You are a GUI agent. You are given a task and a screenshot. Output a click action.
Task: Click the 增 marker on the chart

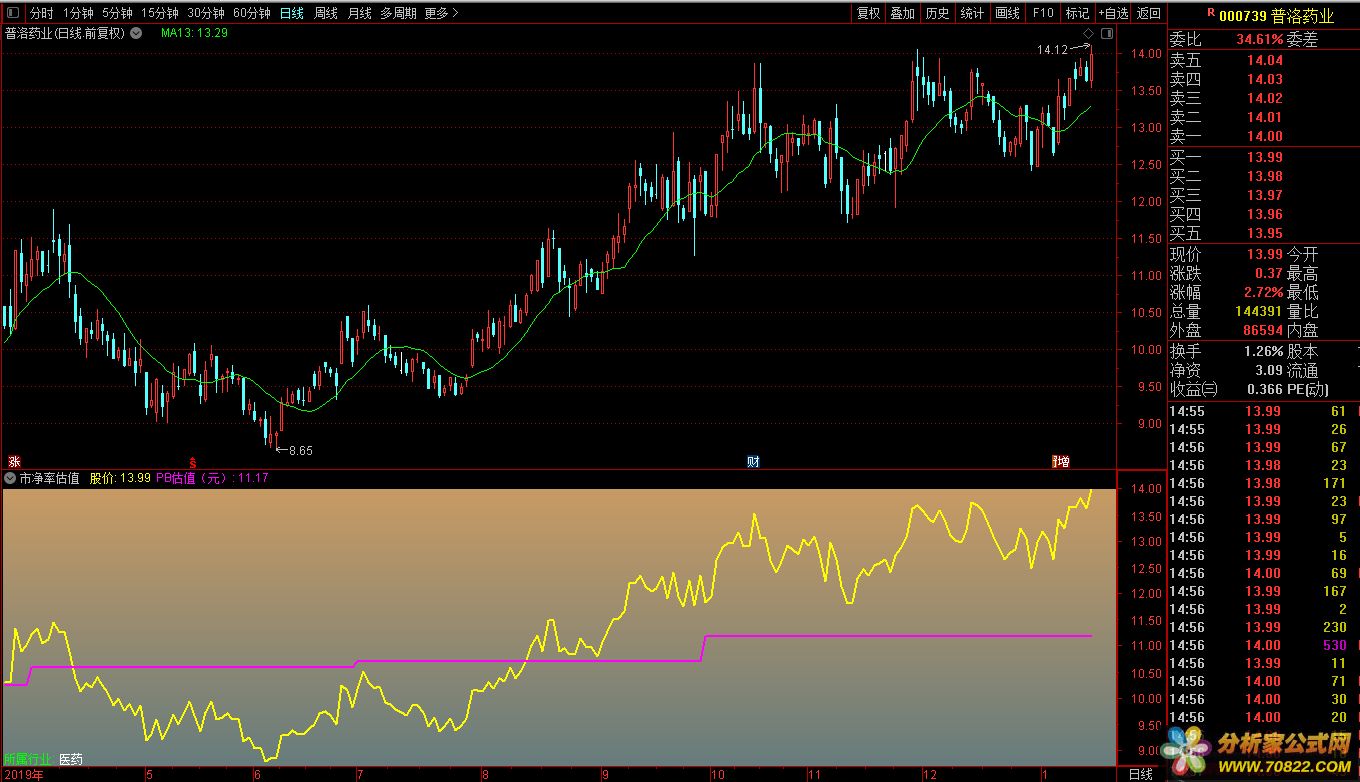(x=1061, y=461)
